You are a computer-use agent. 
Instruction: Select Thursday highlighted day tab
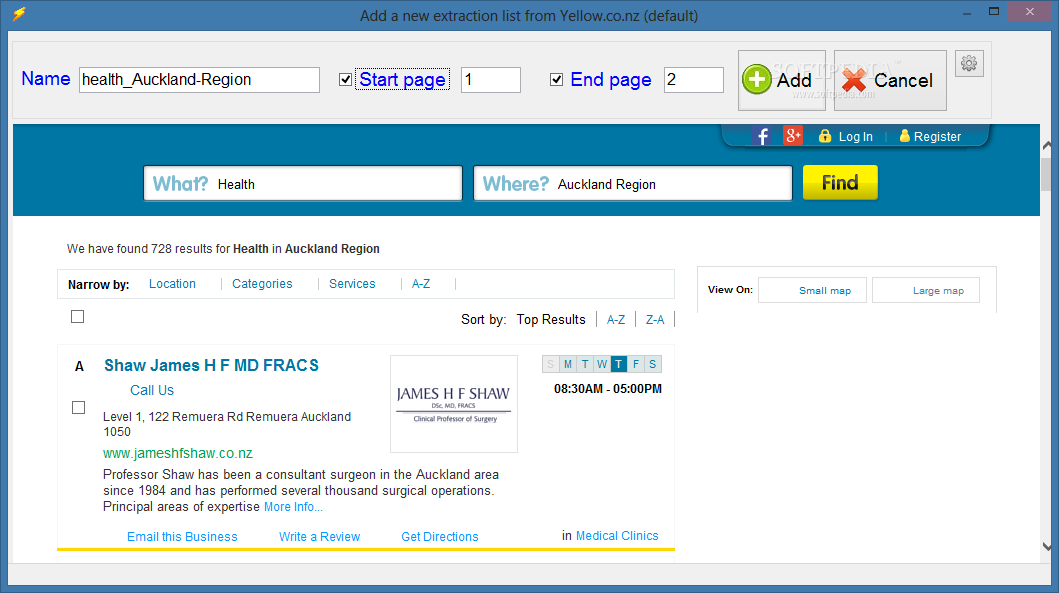click(619, 364)
